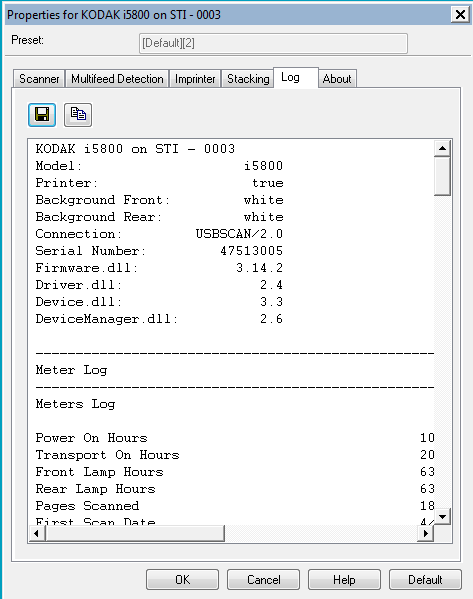Click the Firmware.dll version 3.14.2
The width and height of the screenshot is (473, 599).
coord(260,268)
